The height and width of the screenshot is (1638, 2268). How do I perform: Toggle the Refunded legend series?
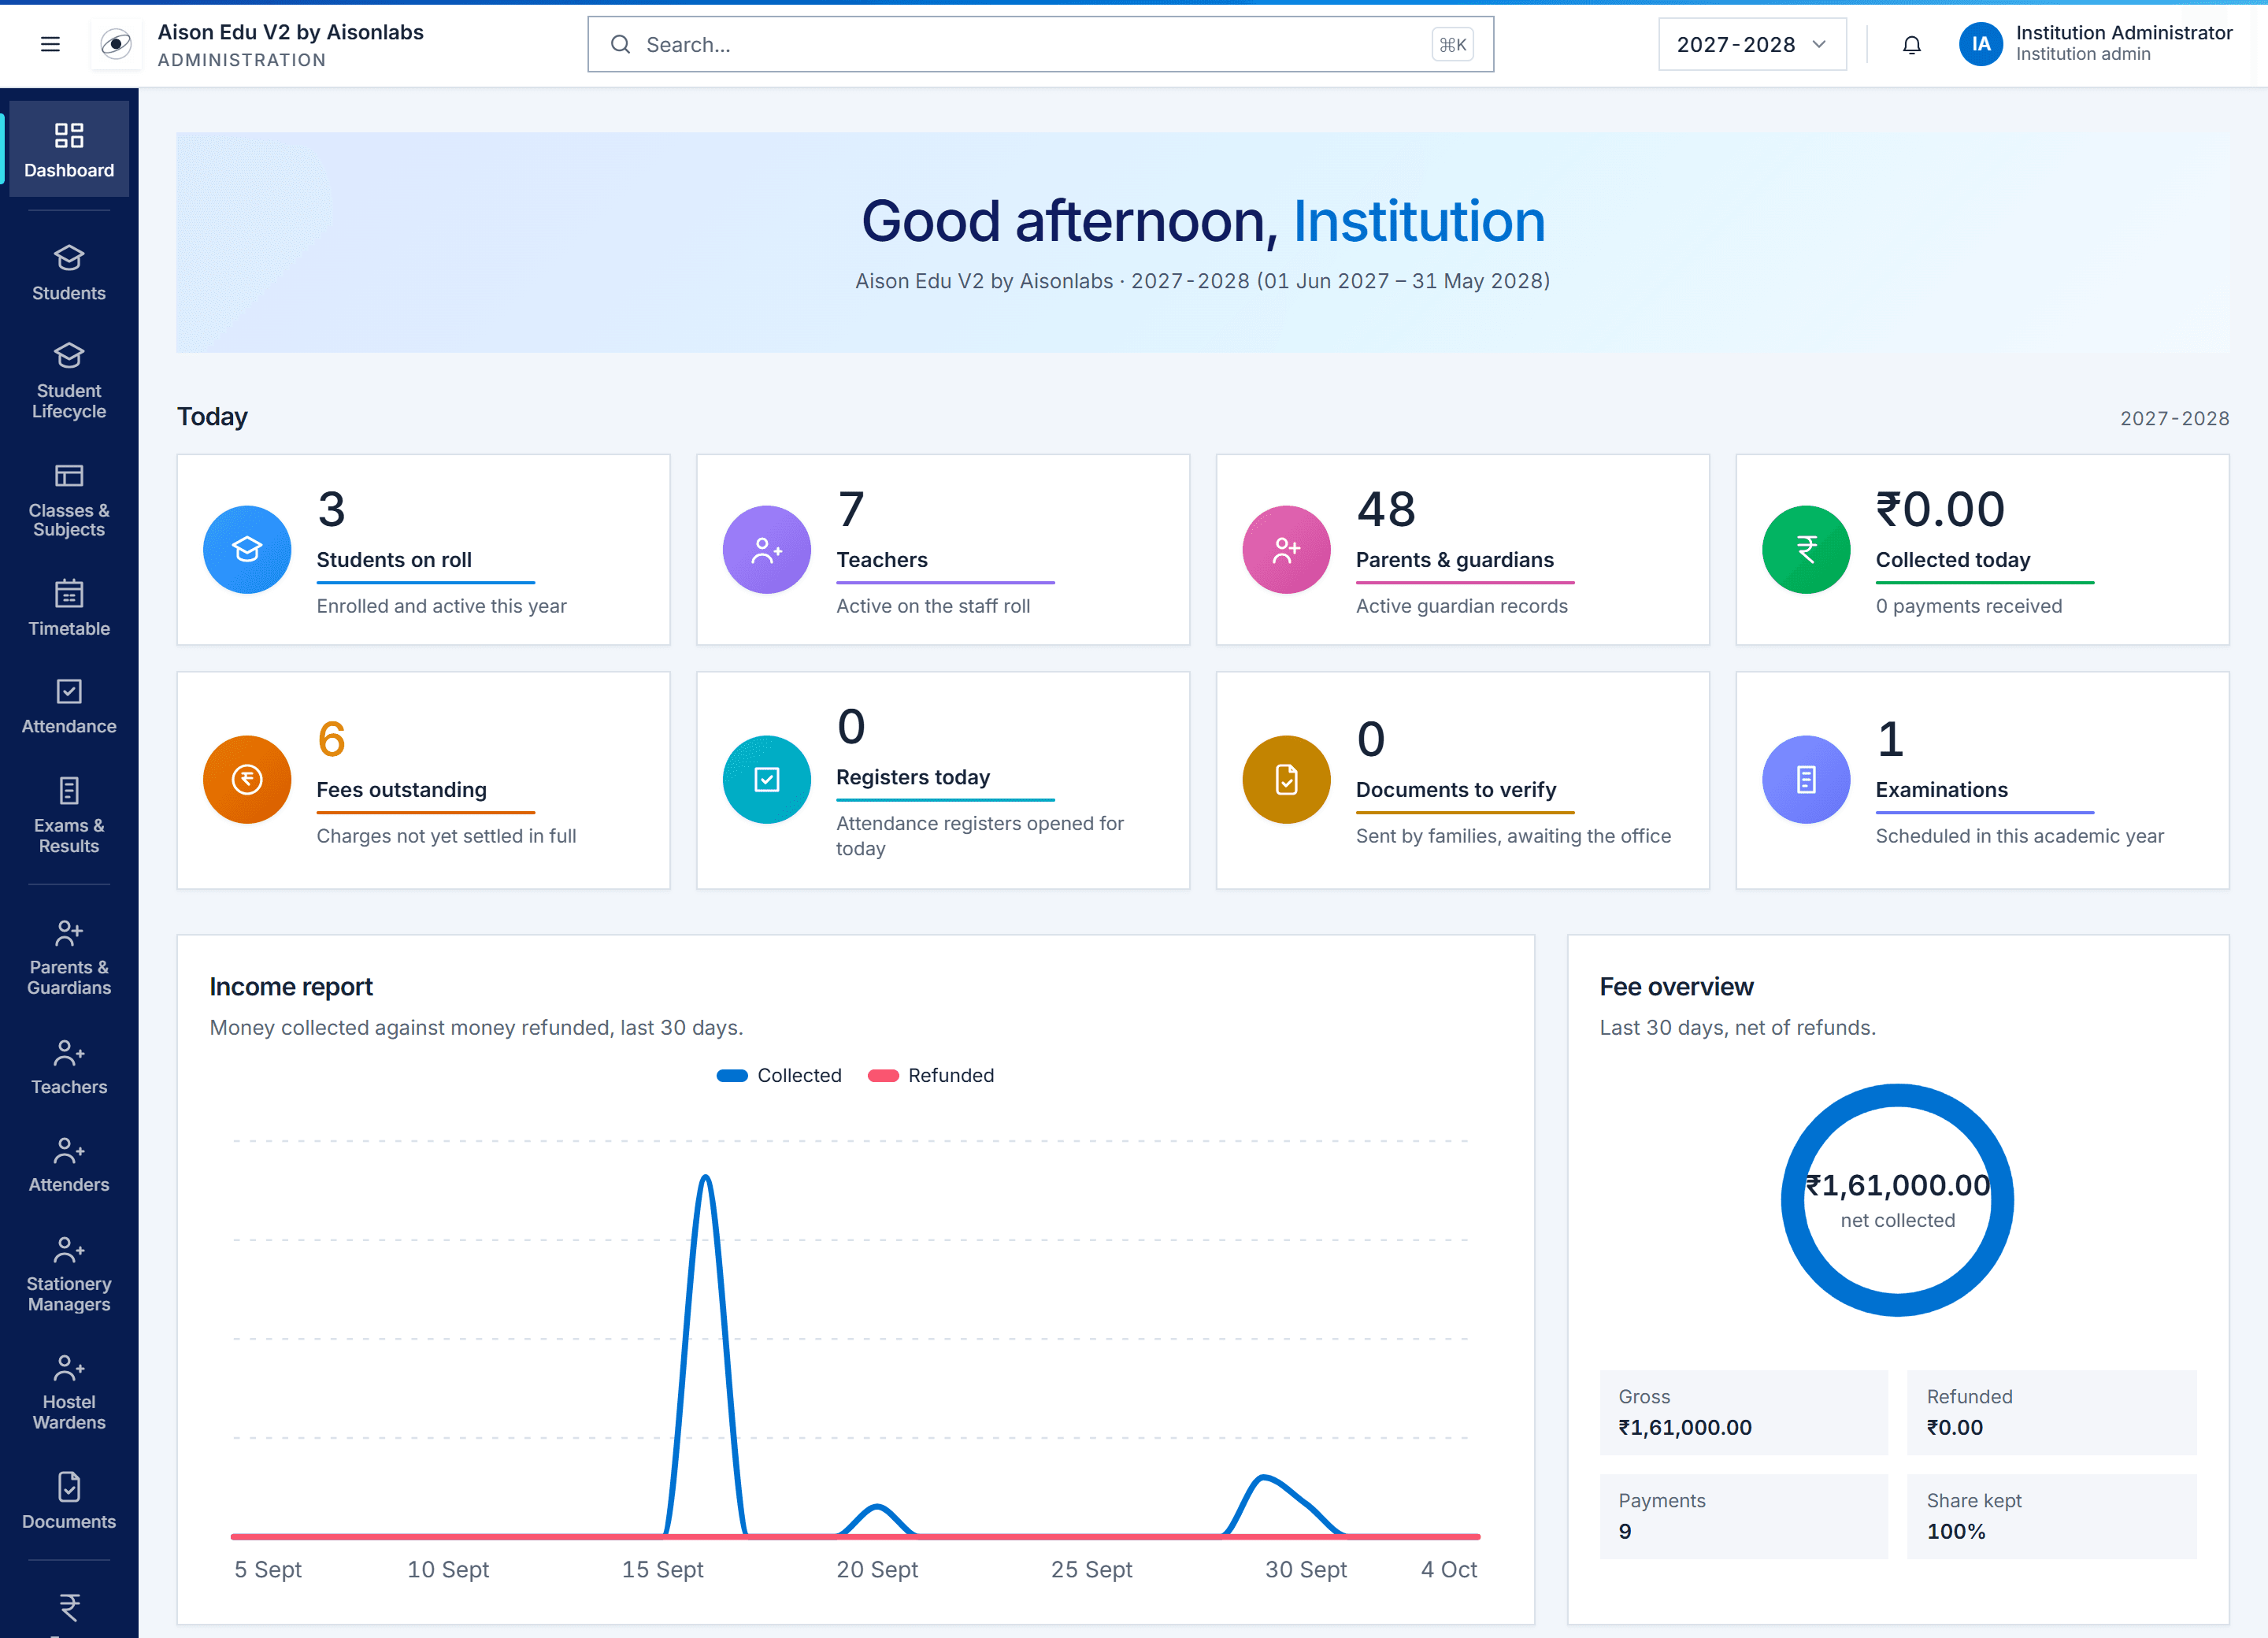[x=931, y=1075]
